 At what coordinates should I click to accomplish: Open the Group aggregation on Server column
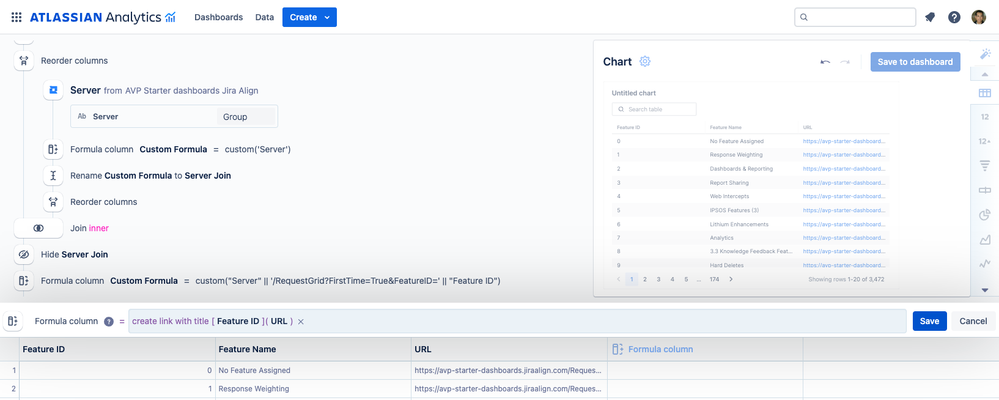coord(246,117)
